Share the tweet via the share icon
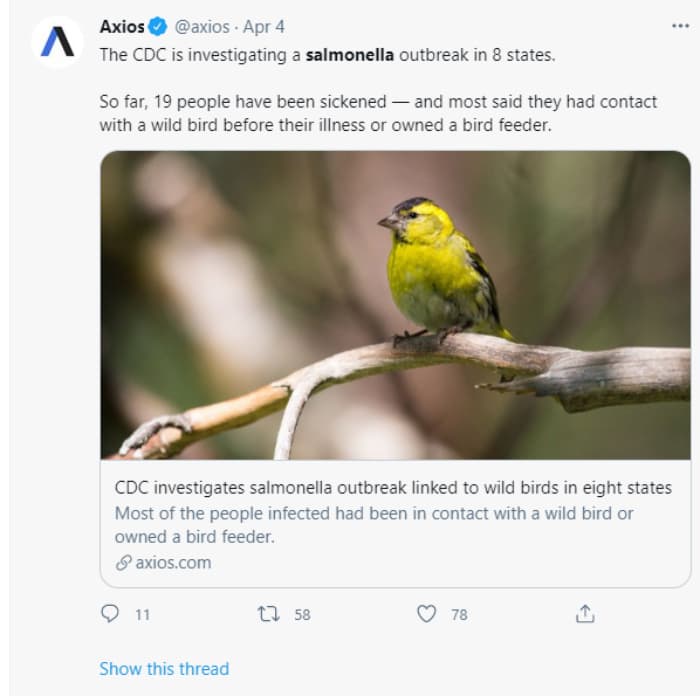This screenshot has width=700, height=696. (585, 614)
